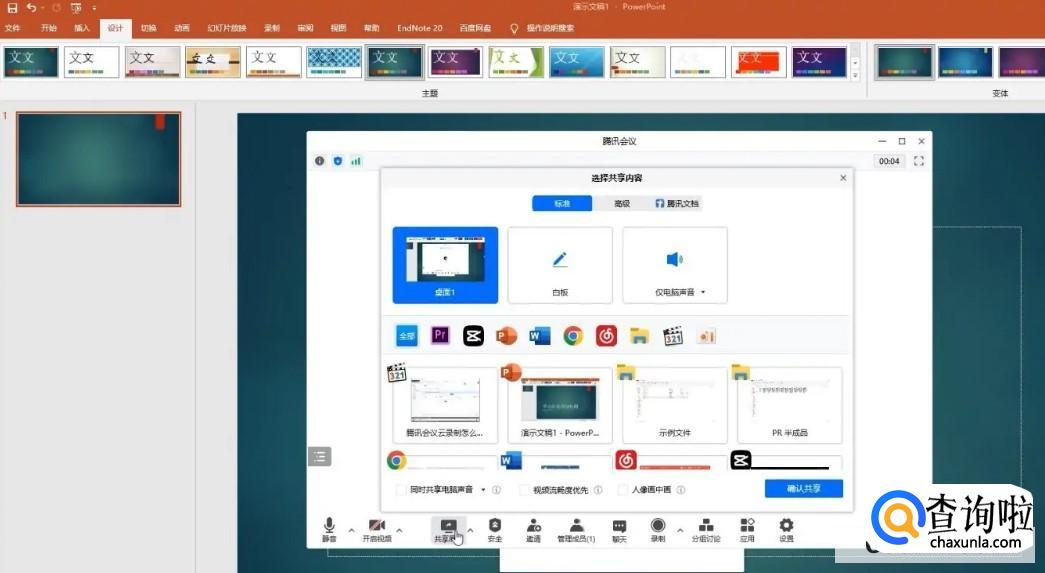Select the 全部 all-apps filter icon
The width and height of the screenshot is (1045, 573).
[407, 335]
